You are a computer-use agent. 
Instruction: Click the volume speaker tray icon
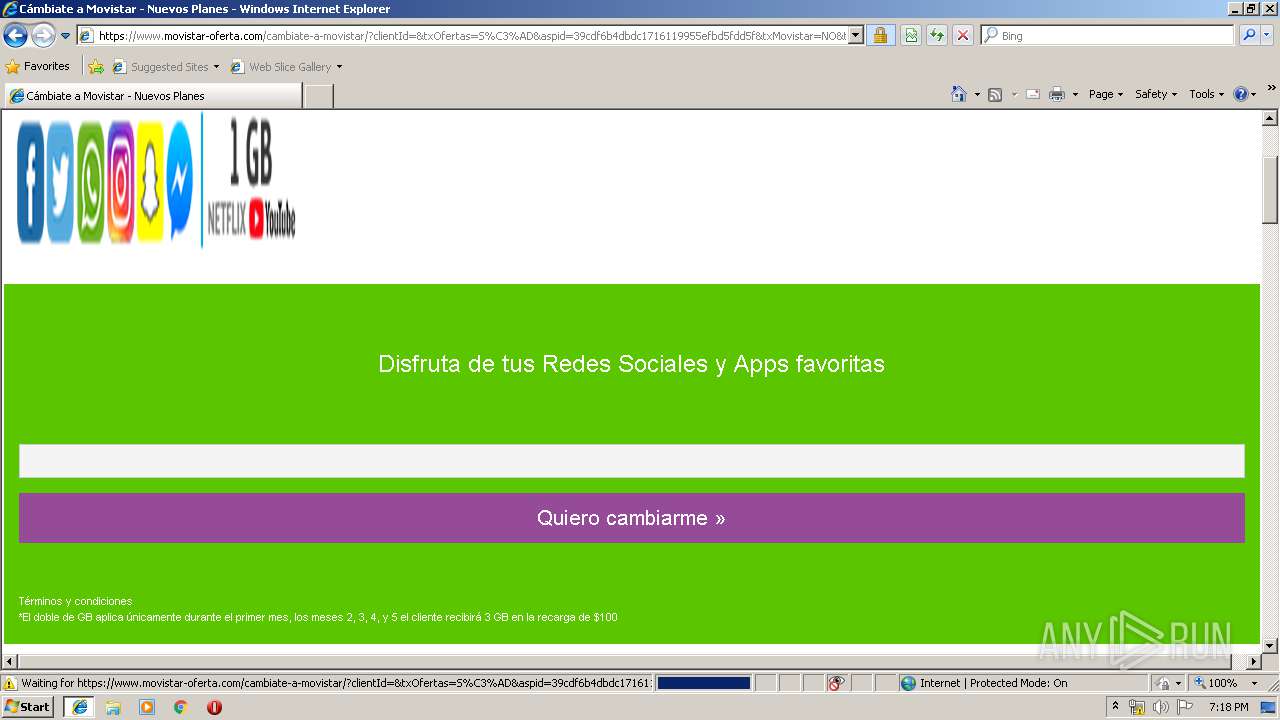click(x=1160, y=707)
